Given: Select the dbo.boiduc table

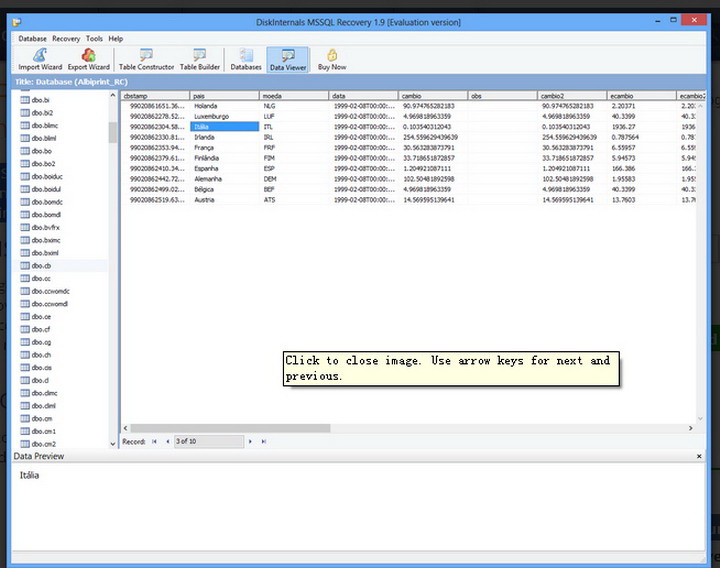Looking at the screenshot, I should point(47,176).
